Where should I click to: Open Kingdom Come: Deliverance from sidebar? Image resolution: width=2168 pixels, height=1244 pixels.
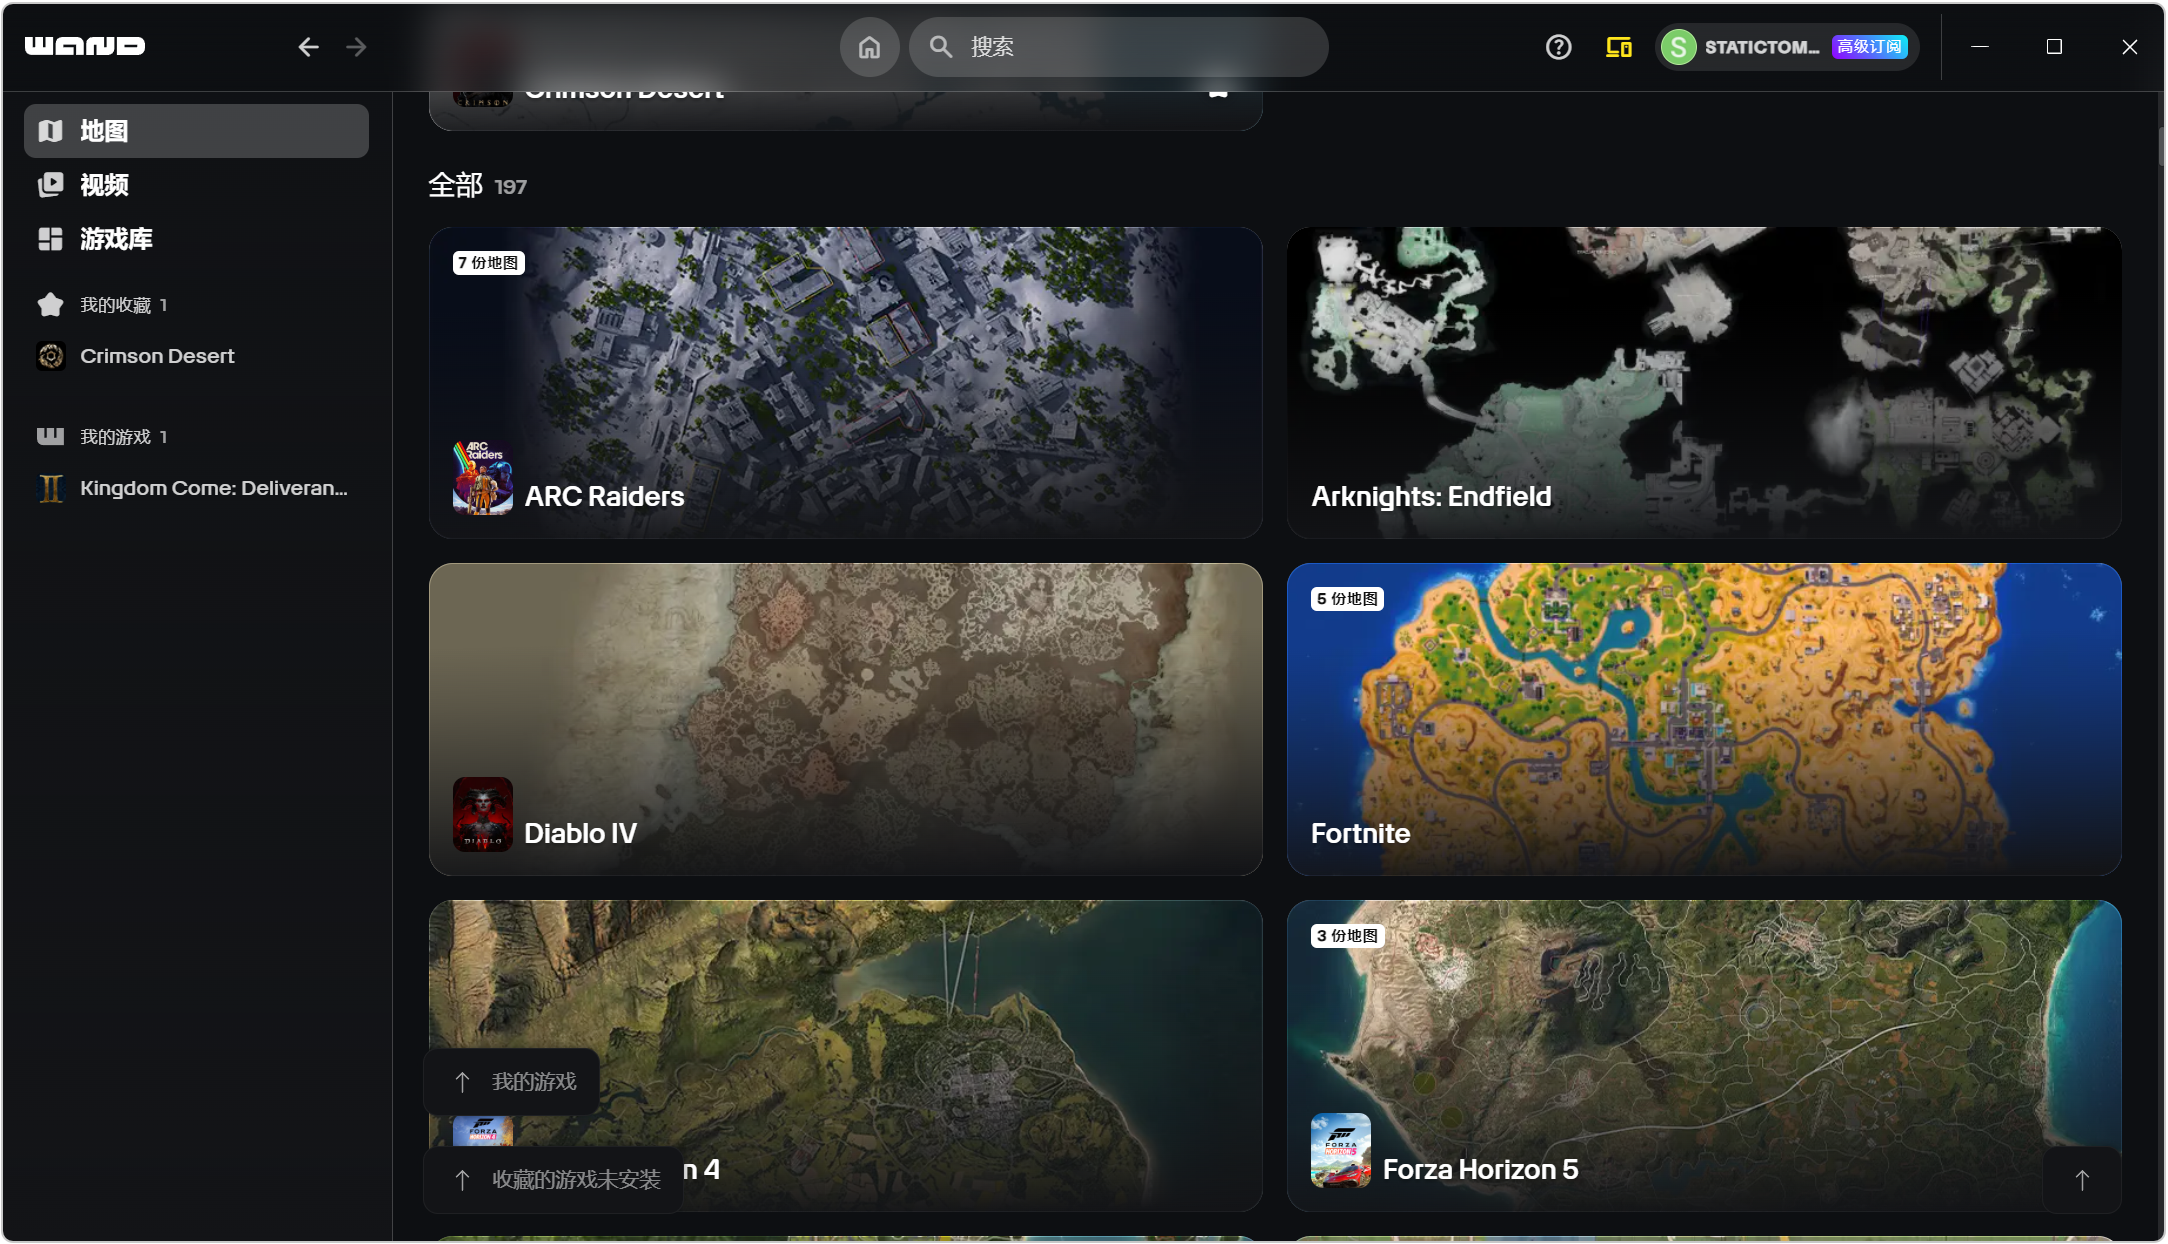[x=196, y=488]
